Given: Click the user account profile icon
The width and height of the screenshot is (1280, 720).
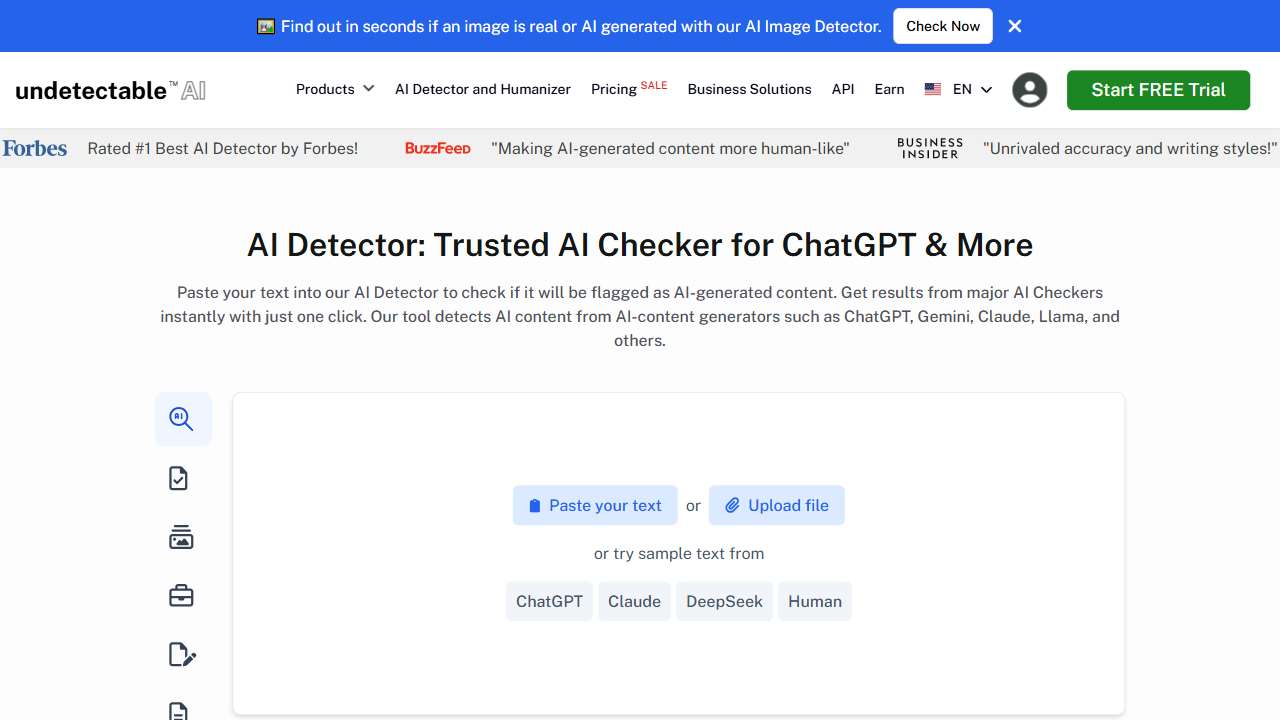Looking at the screenshot, I should point(1029,89).
